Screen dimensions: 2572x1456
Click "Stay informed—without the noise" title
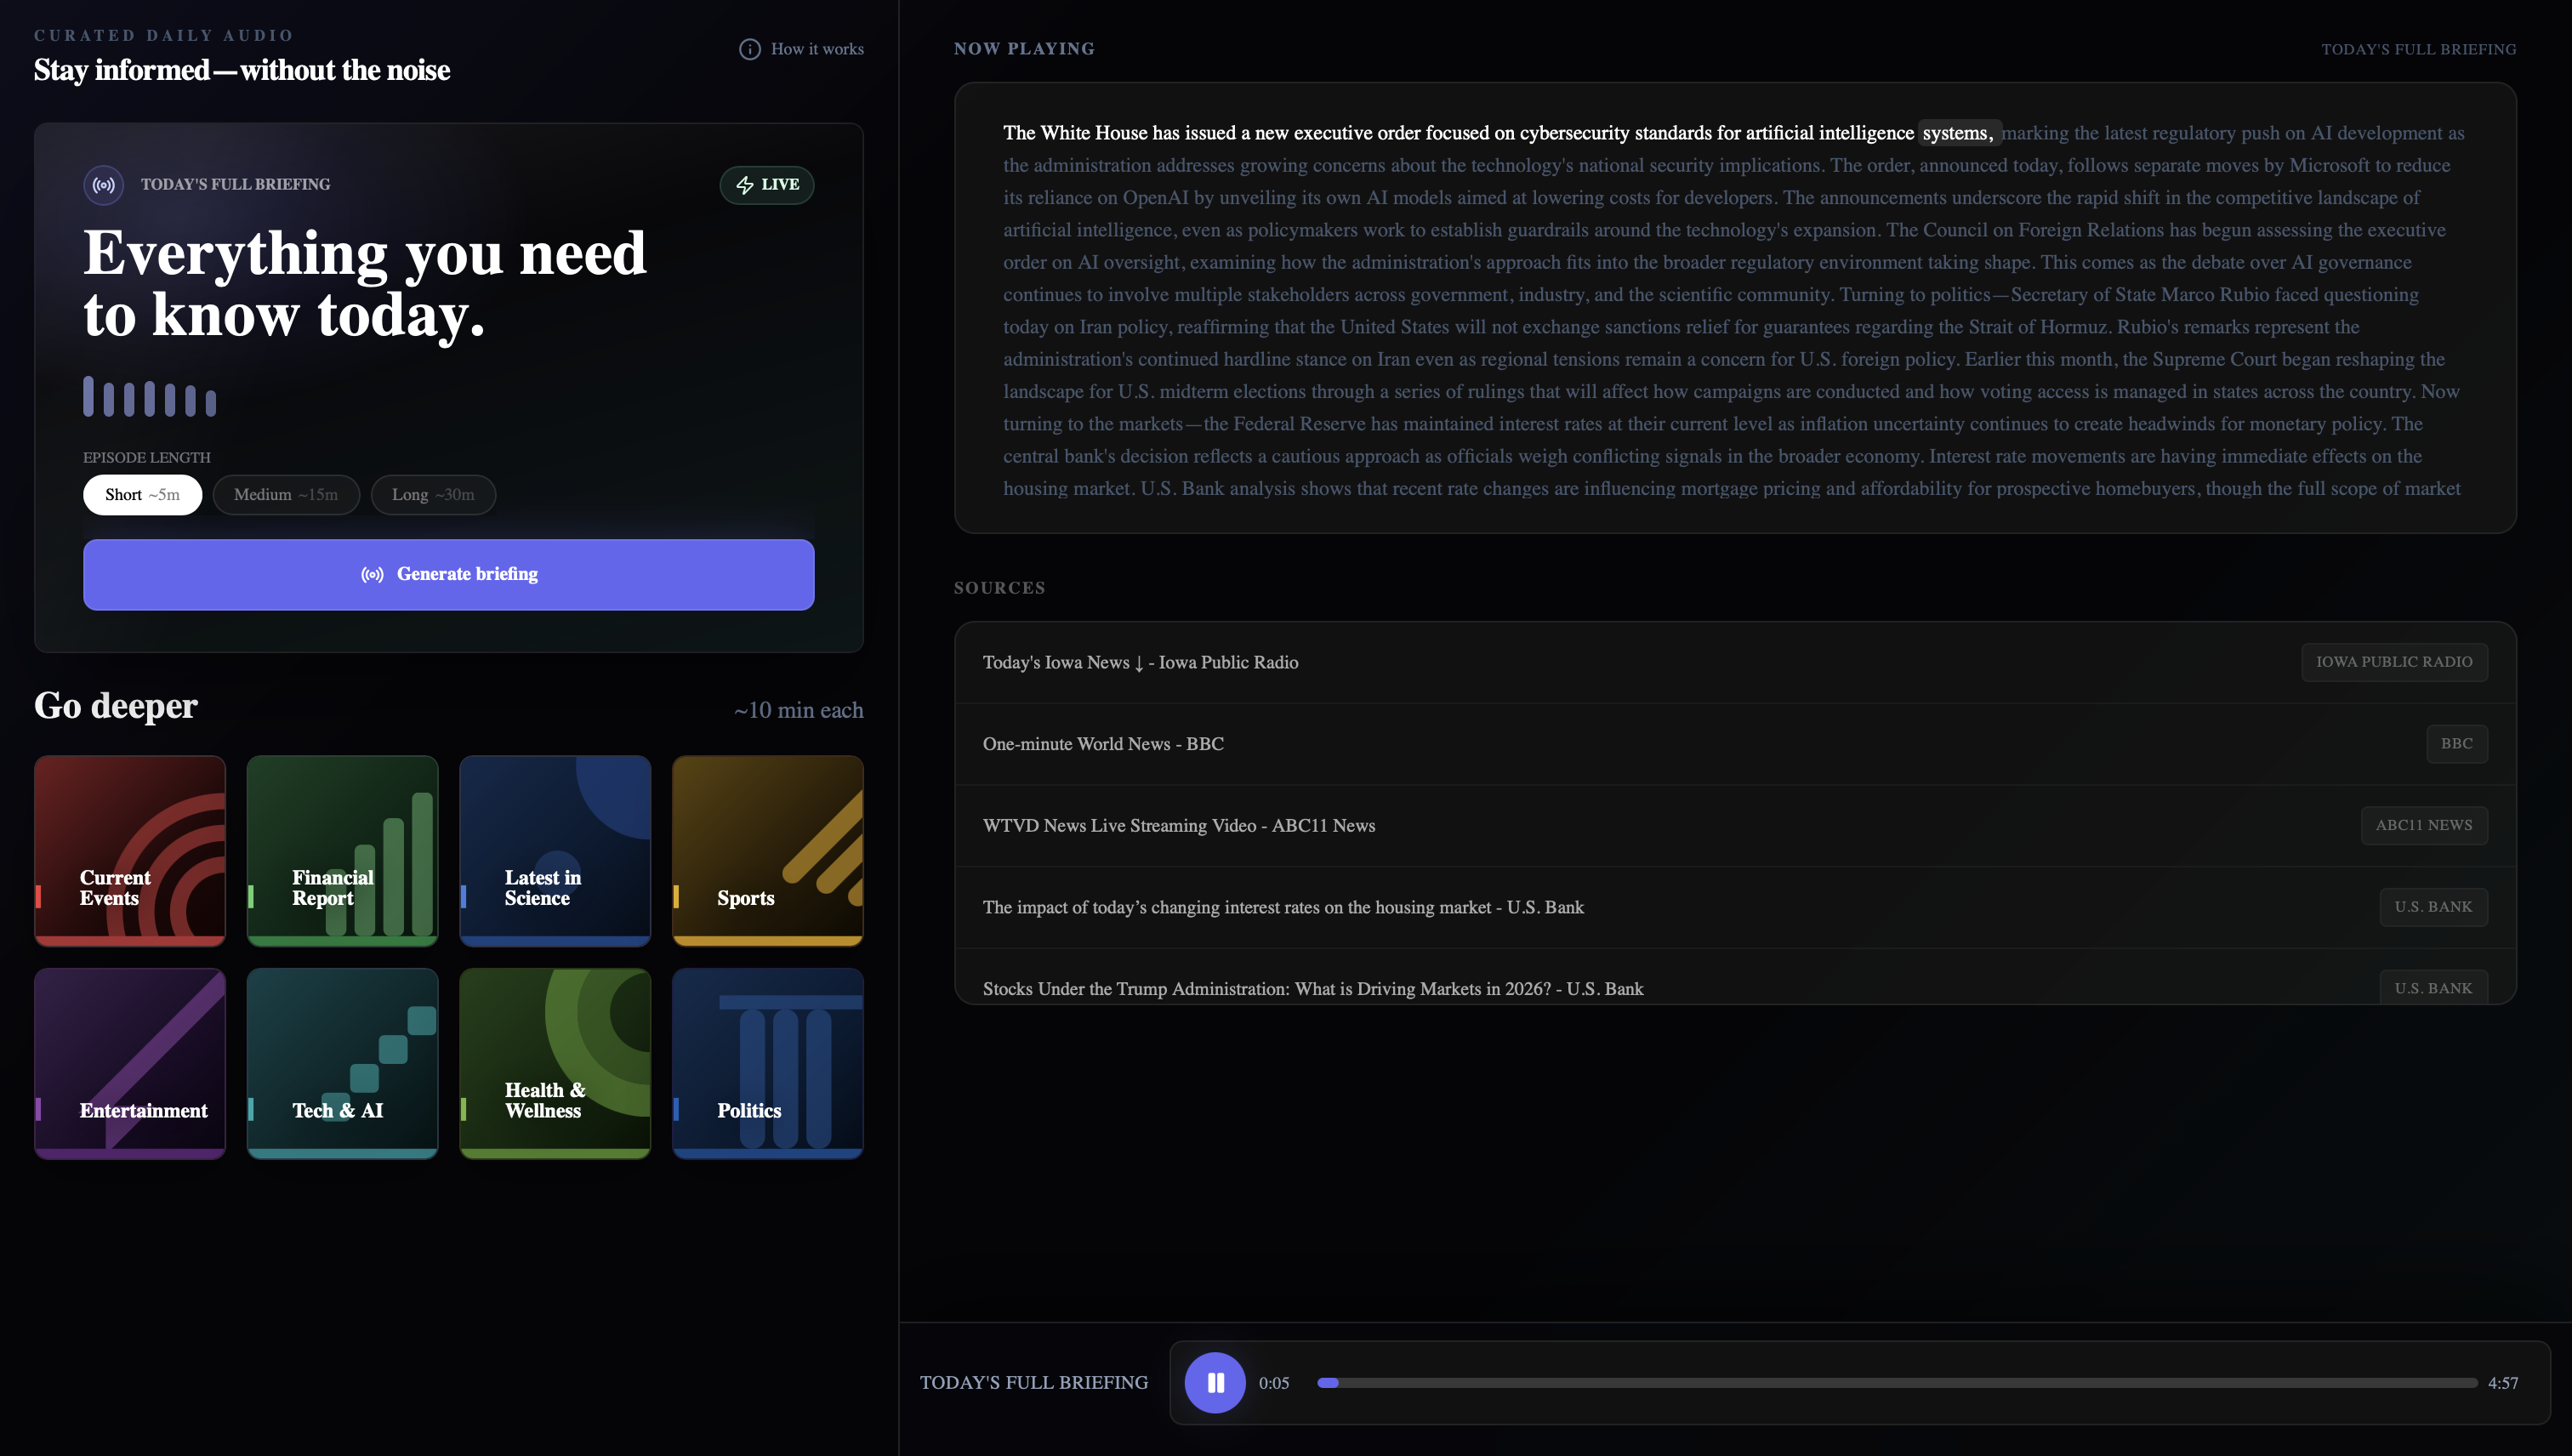[x=242, y=70]
